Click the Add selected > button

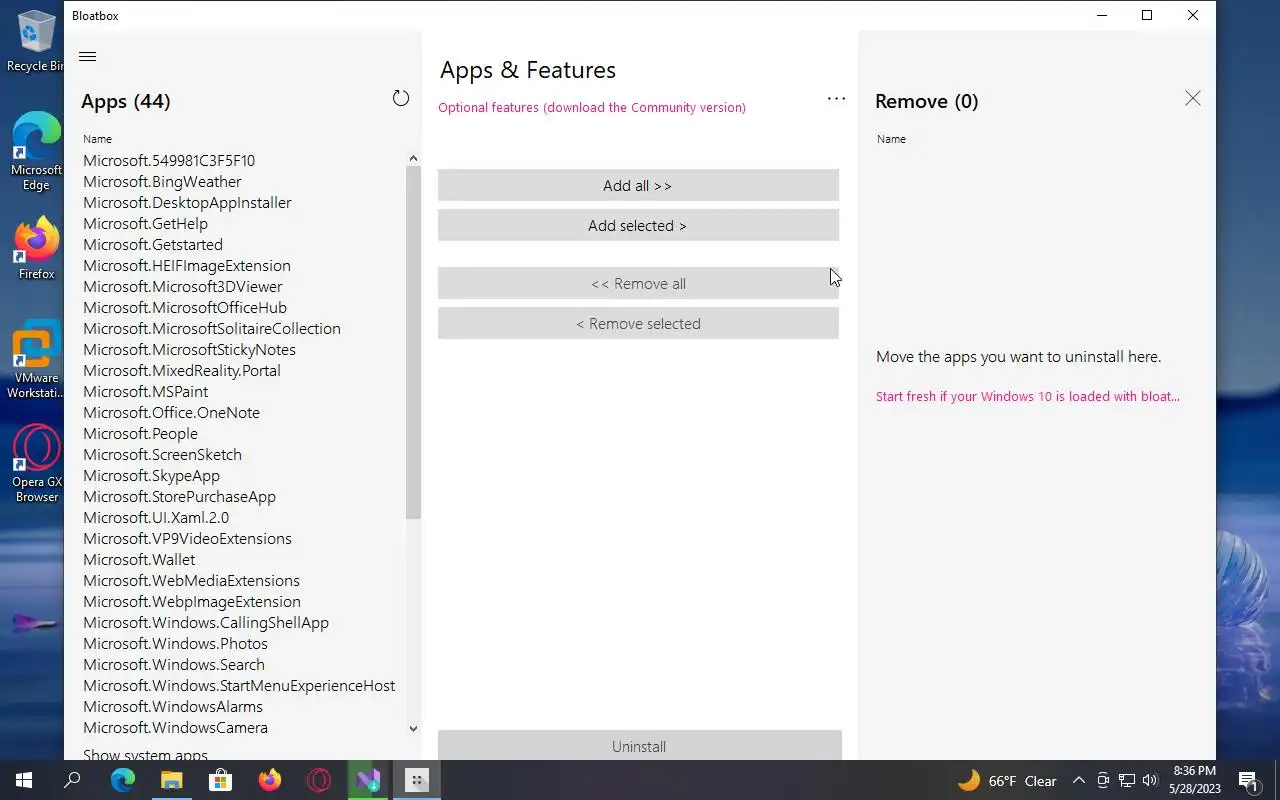638,225
